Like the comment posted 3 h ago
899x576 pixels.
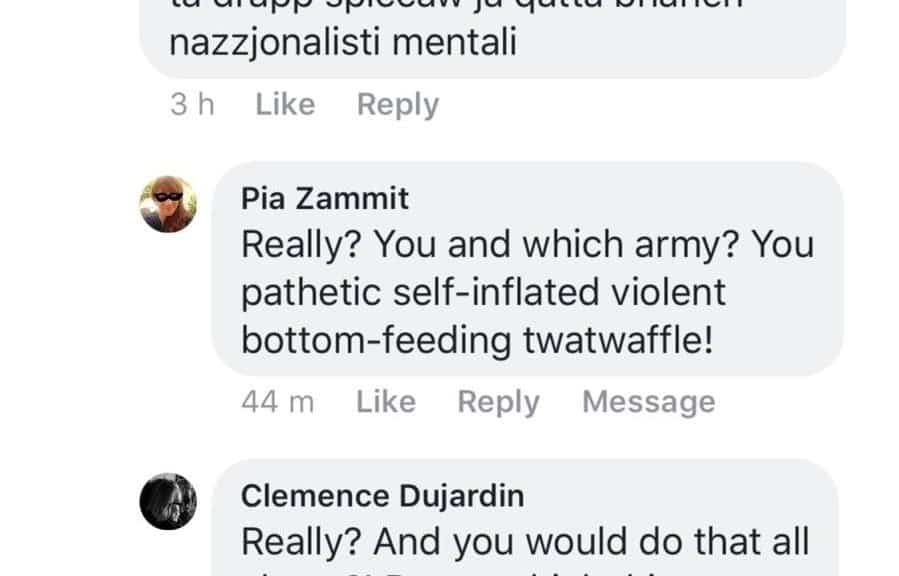[285, 105]
